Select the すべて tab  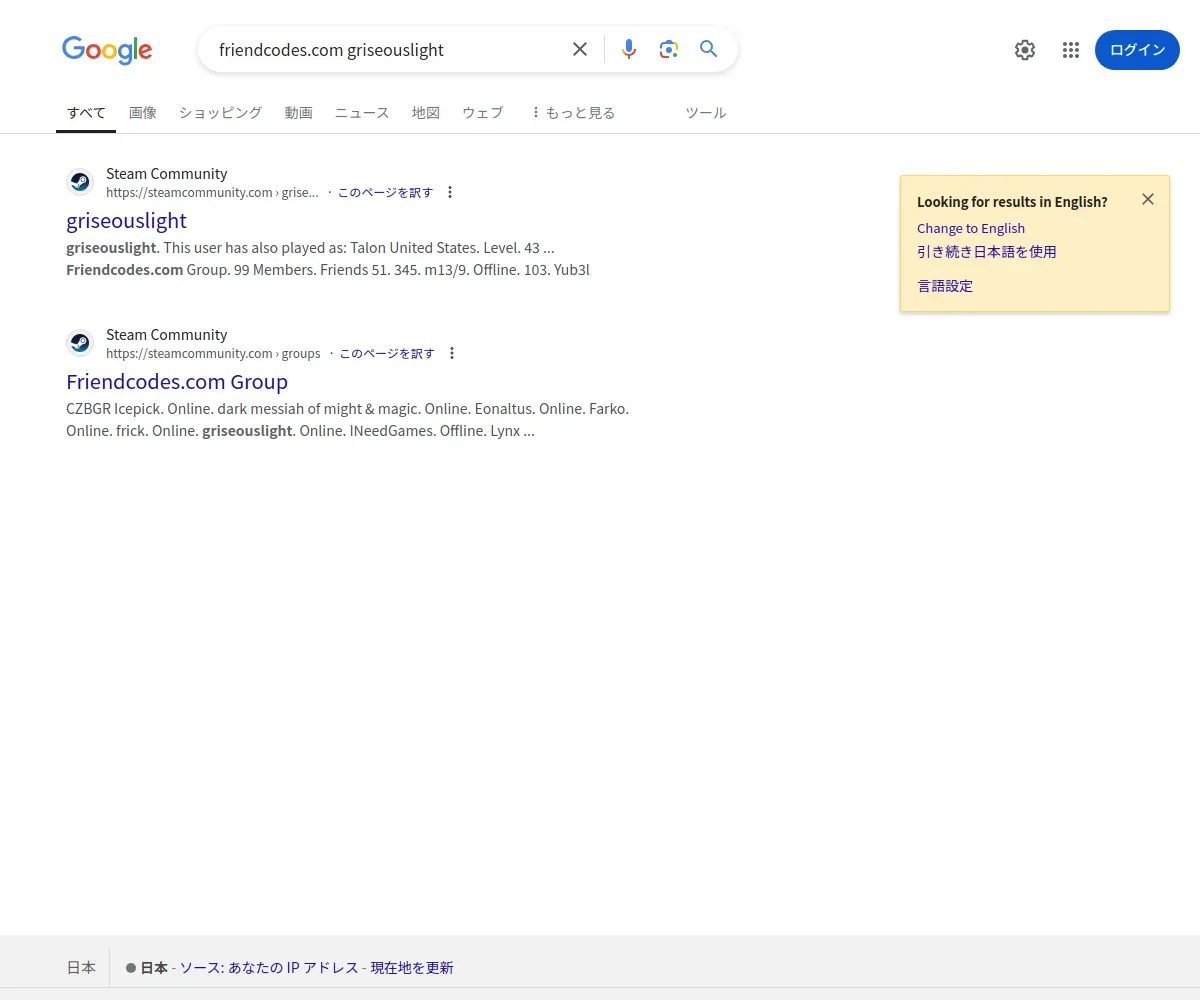tap(86, 113)
